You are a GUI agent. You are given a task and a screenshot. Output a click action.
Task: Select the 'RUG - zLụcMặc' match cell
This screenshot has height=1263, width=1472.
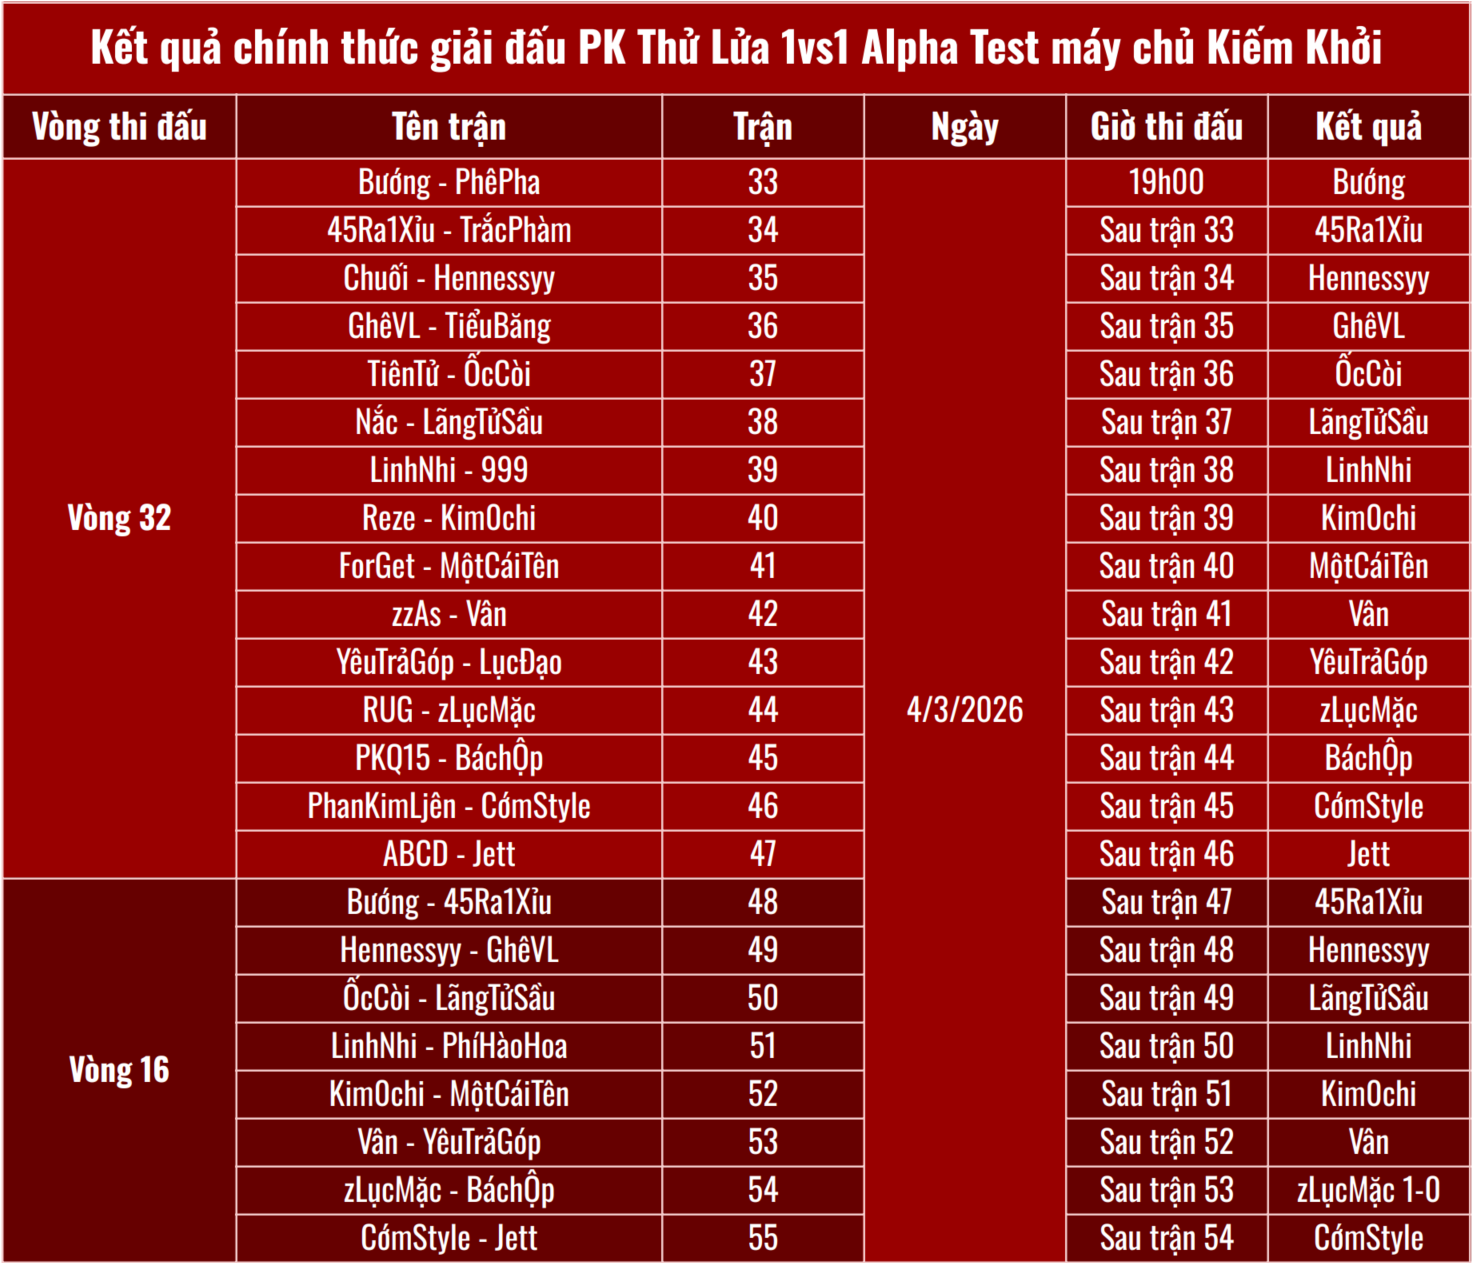(x=449, y=710)
